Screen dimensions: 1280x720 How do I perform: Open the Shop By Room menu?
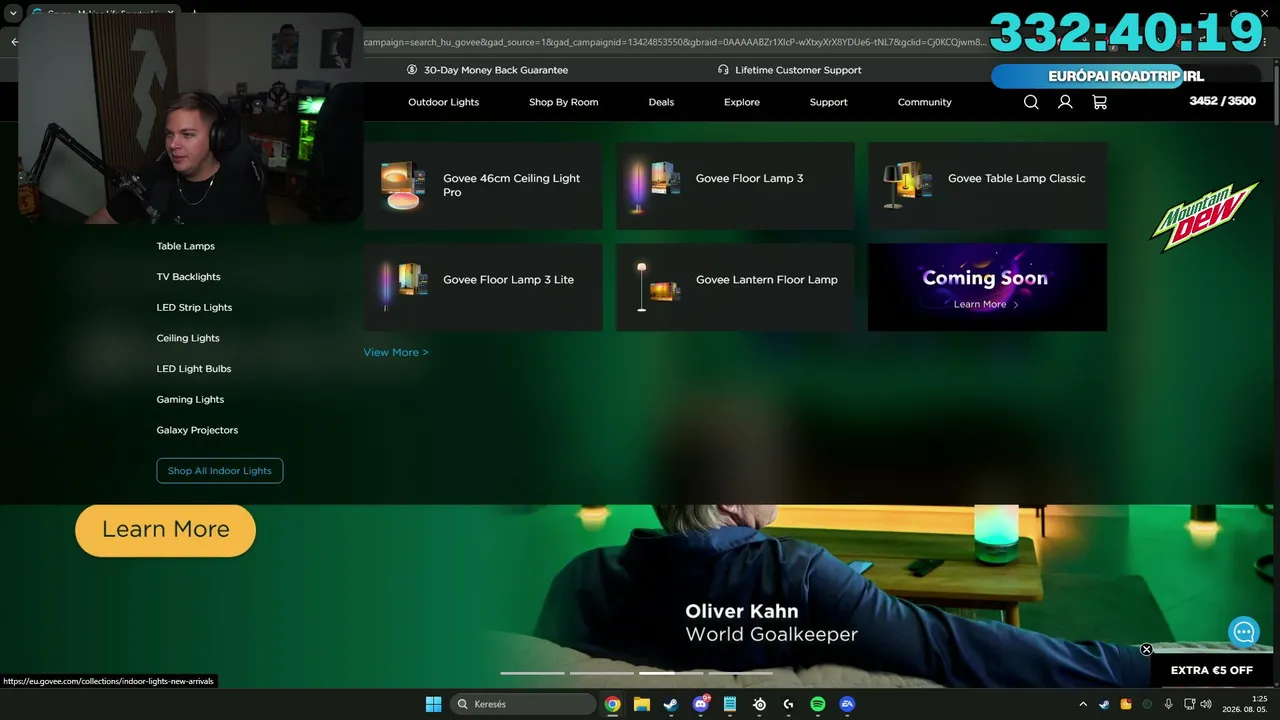pos(563,102)
